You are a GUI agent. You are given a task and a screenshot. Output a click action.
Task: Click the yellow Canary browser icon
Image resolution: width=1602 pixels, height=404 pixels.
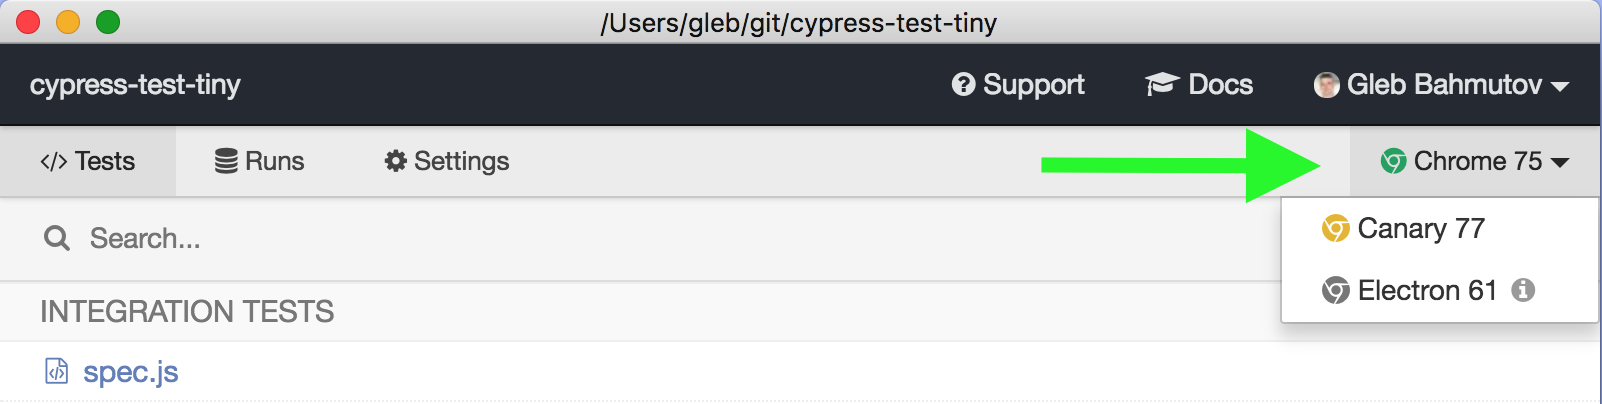pos(1336,229)
